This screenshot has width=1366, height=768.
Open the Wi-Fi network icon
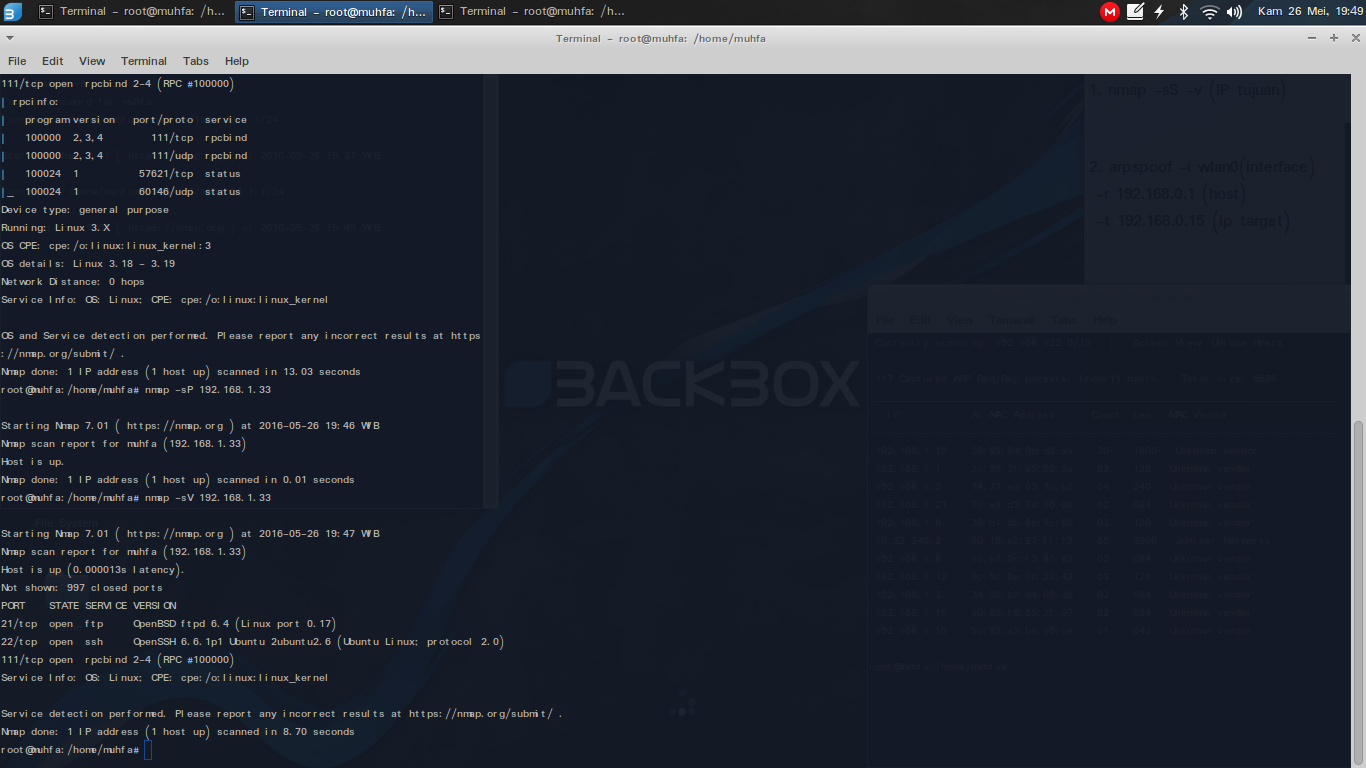(1210, 12)
